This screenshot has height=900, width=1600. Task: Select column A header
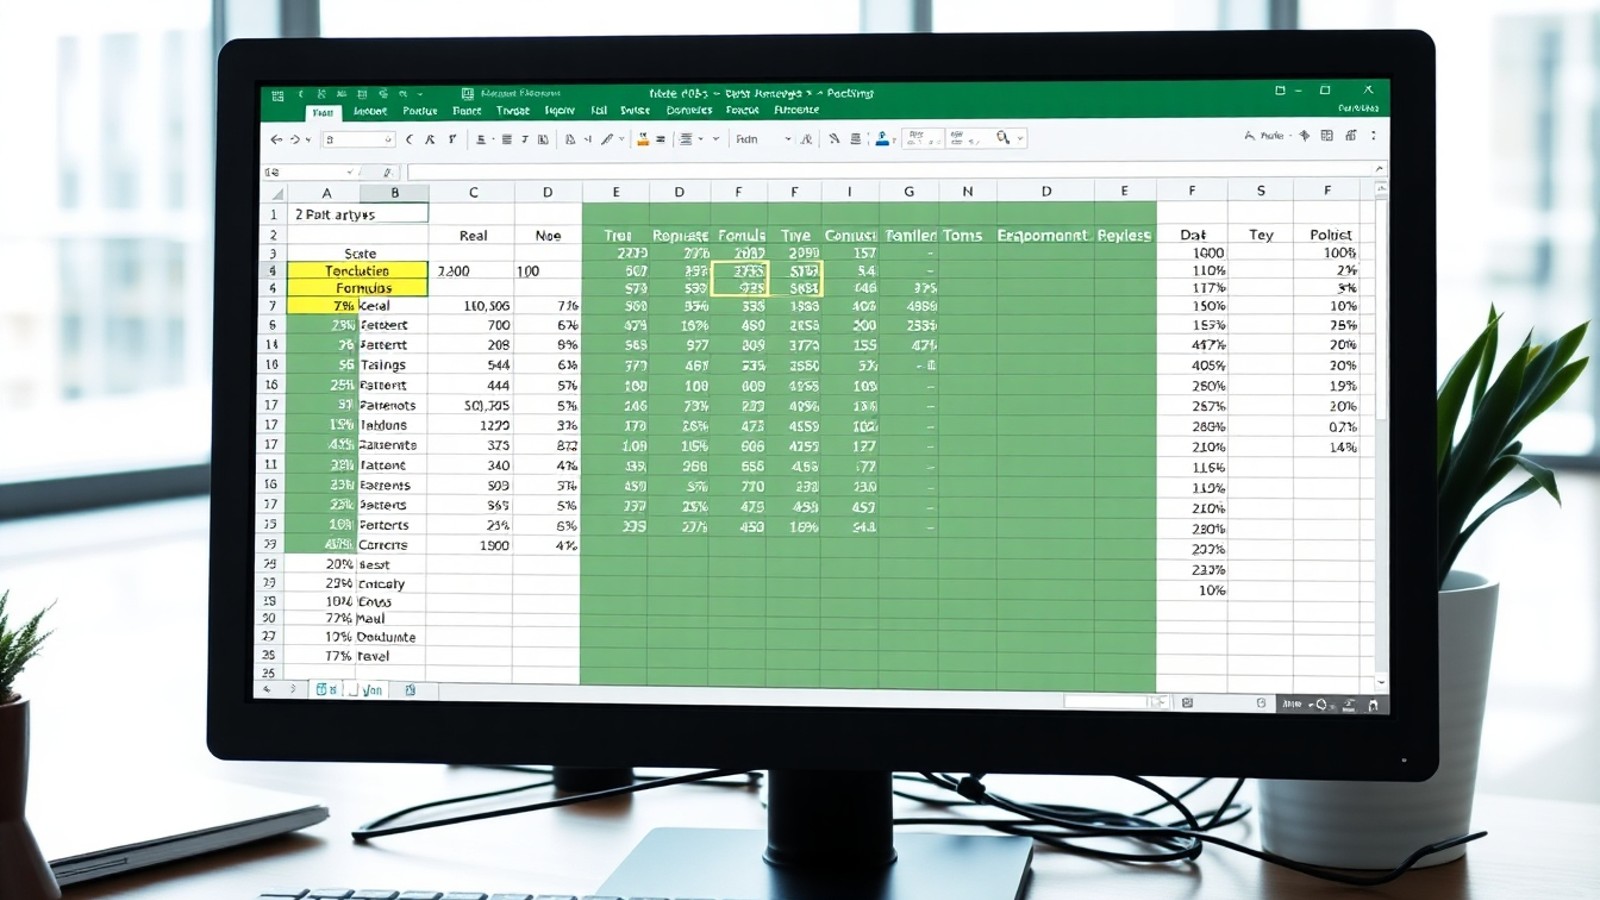[326, 193]
